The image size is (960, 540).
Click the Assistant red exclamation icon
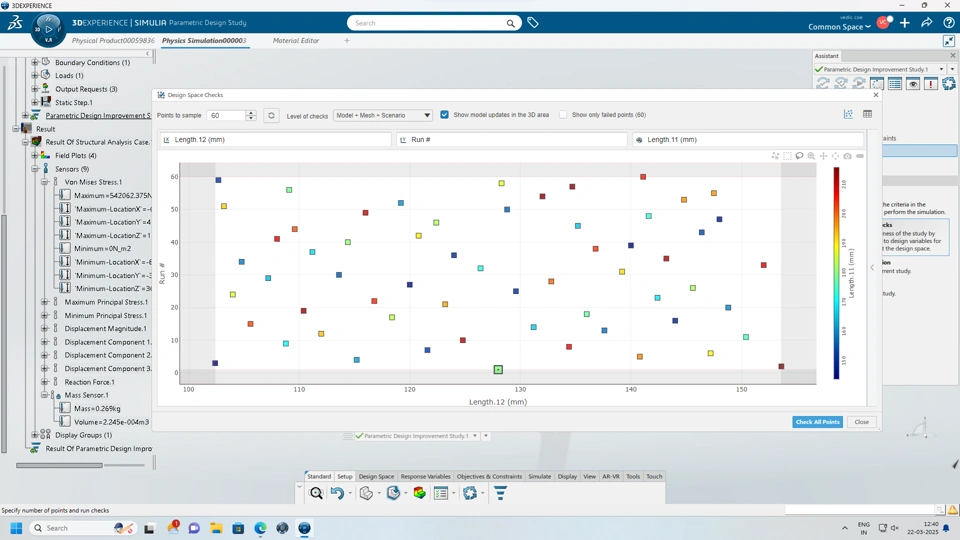coord(931,83)
